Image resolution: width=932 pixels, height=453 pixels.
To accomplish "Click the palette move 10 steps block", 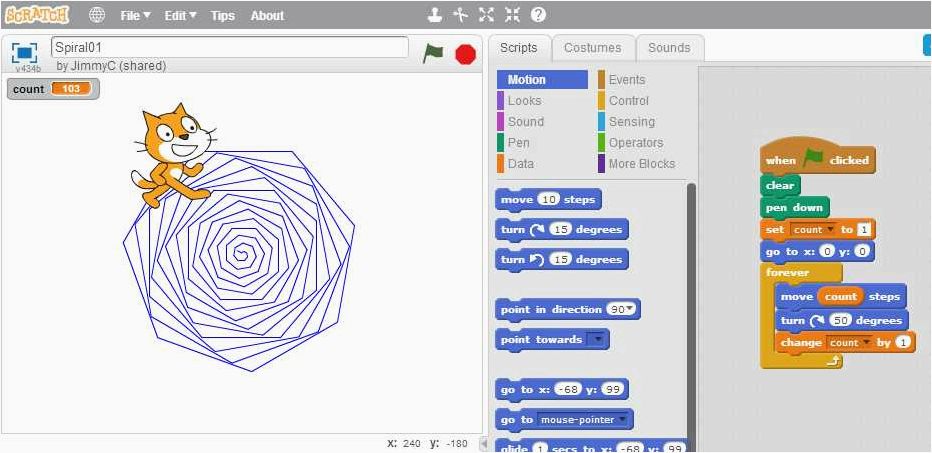I will (548, 200).
